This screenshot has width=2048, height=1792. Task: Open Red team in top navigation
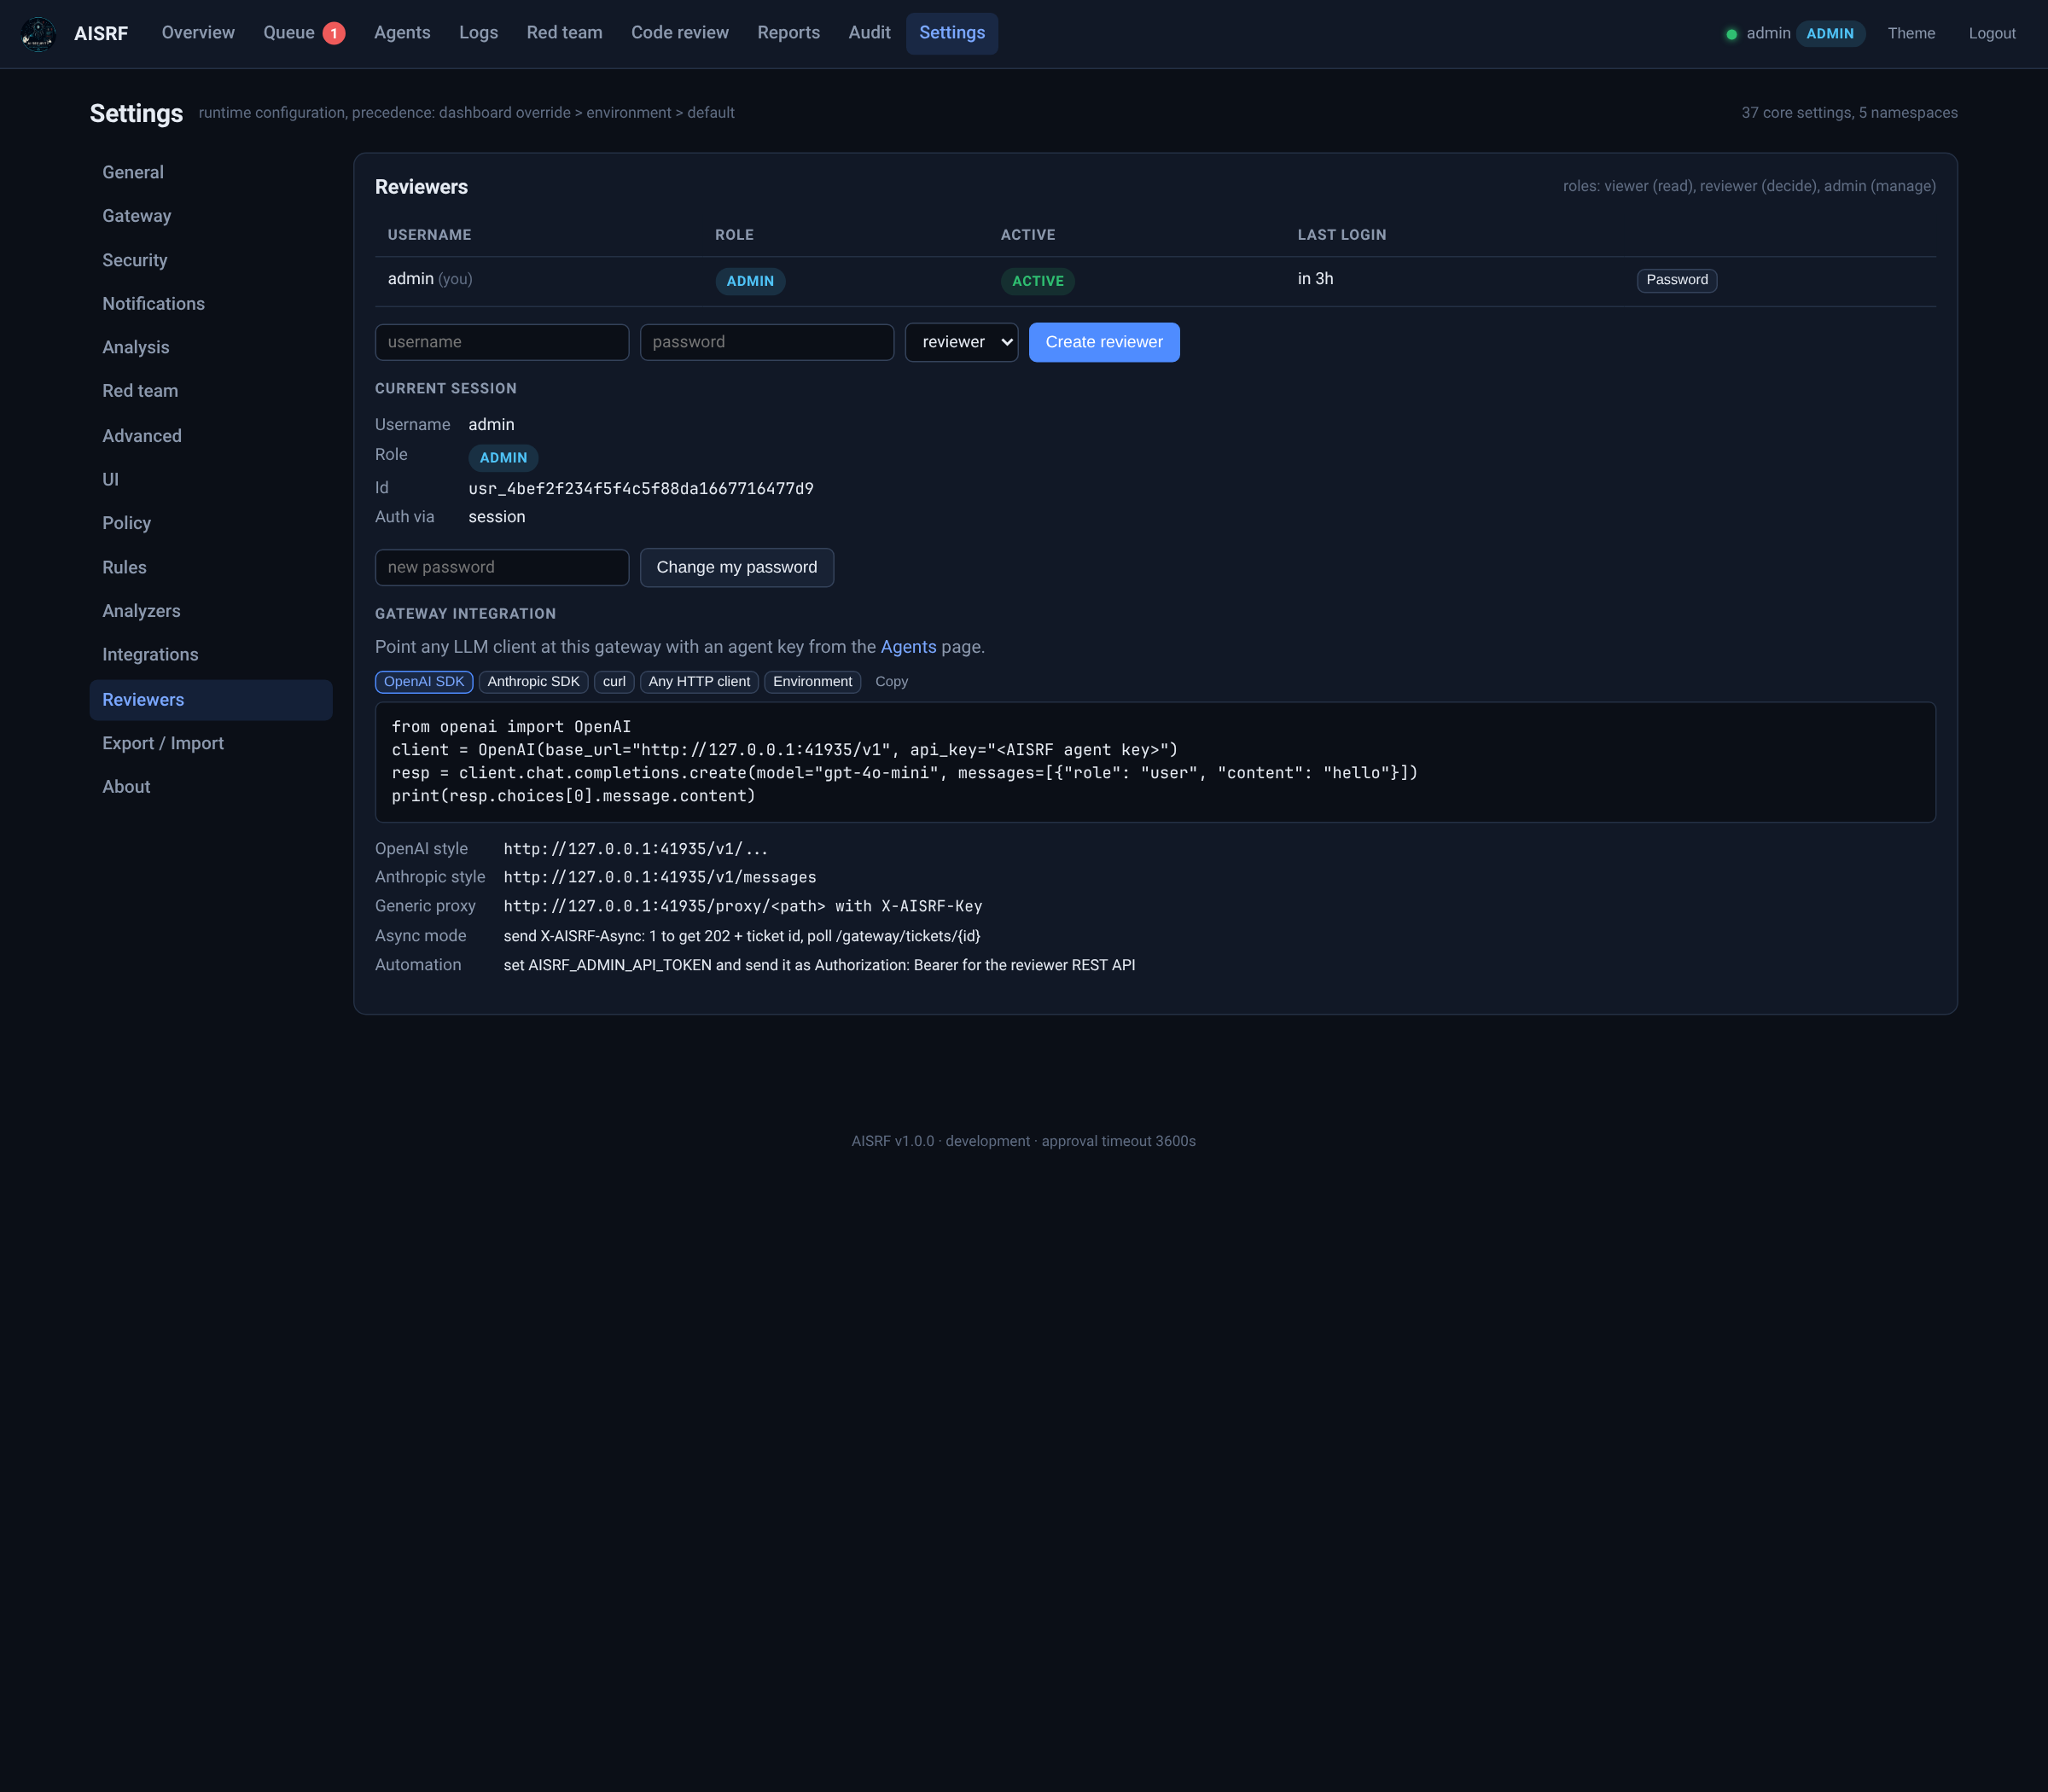pos(564,33)
